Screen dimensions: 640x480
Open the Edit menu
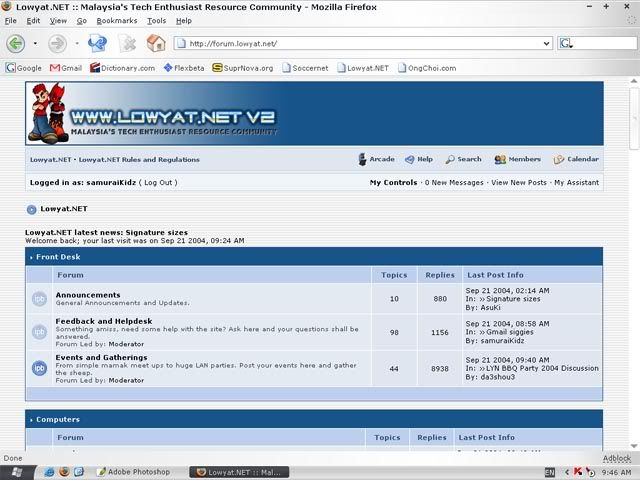pyautogui.click(x=33, y=21)
